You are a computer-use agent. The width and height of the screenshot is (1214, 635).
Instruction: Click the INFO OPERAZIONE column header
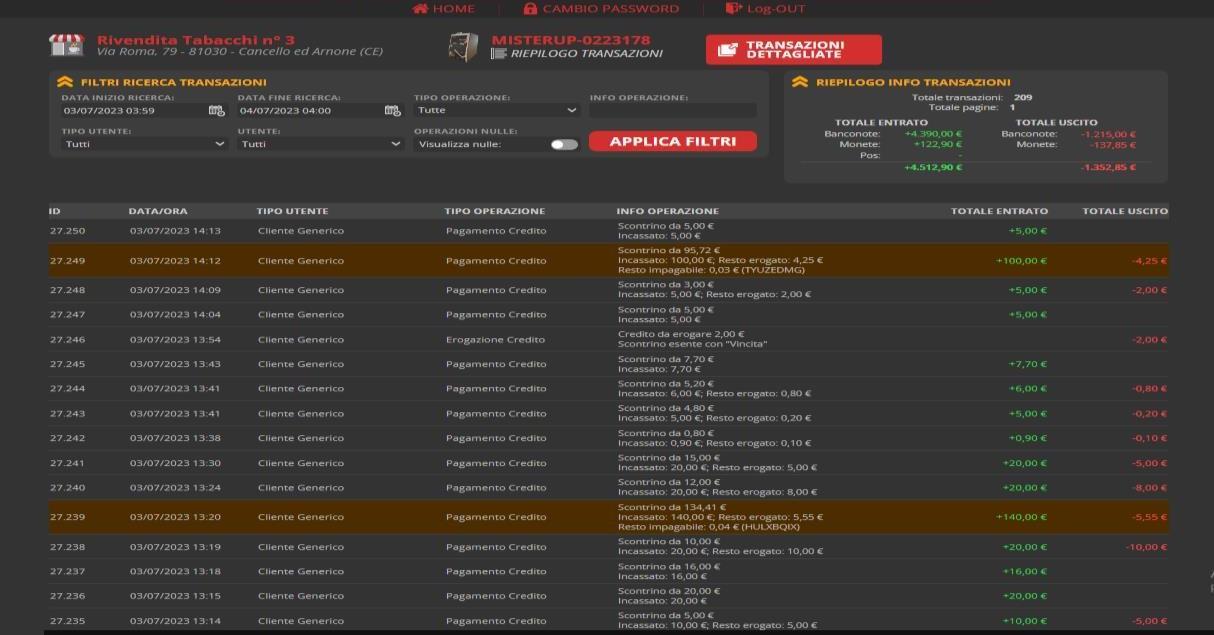coord(668,211)
